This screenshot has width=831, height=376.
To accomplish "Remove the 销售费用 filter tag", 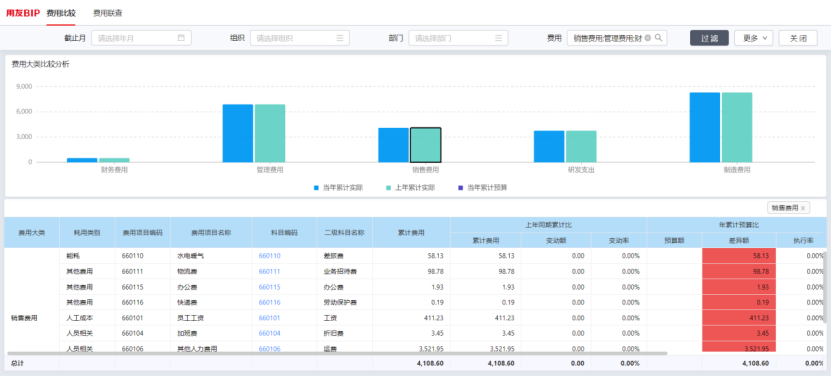I will click(803, 208).
